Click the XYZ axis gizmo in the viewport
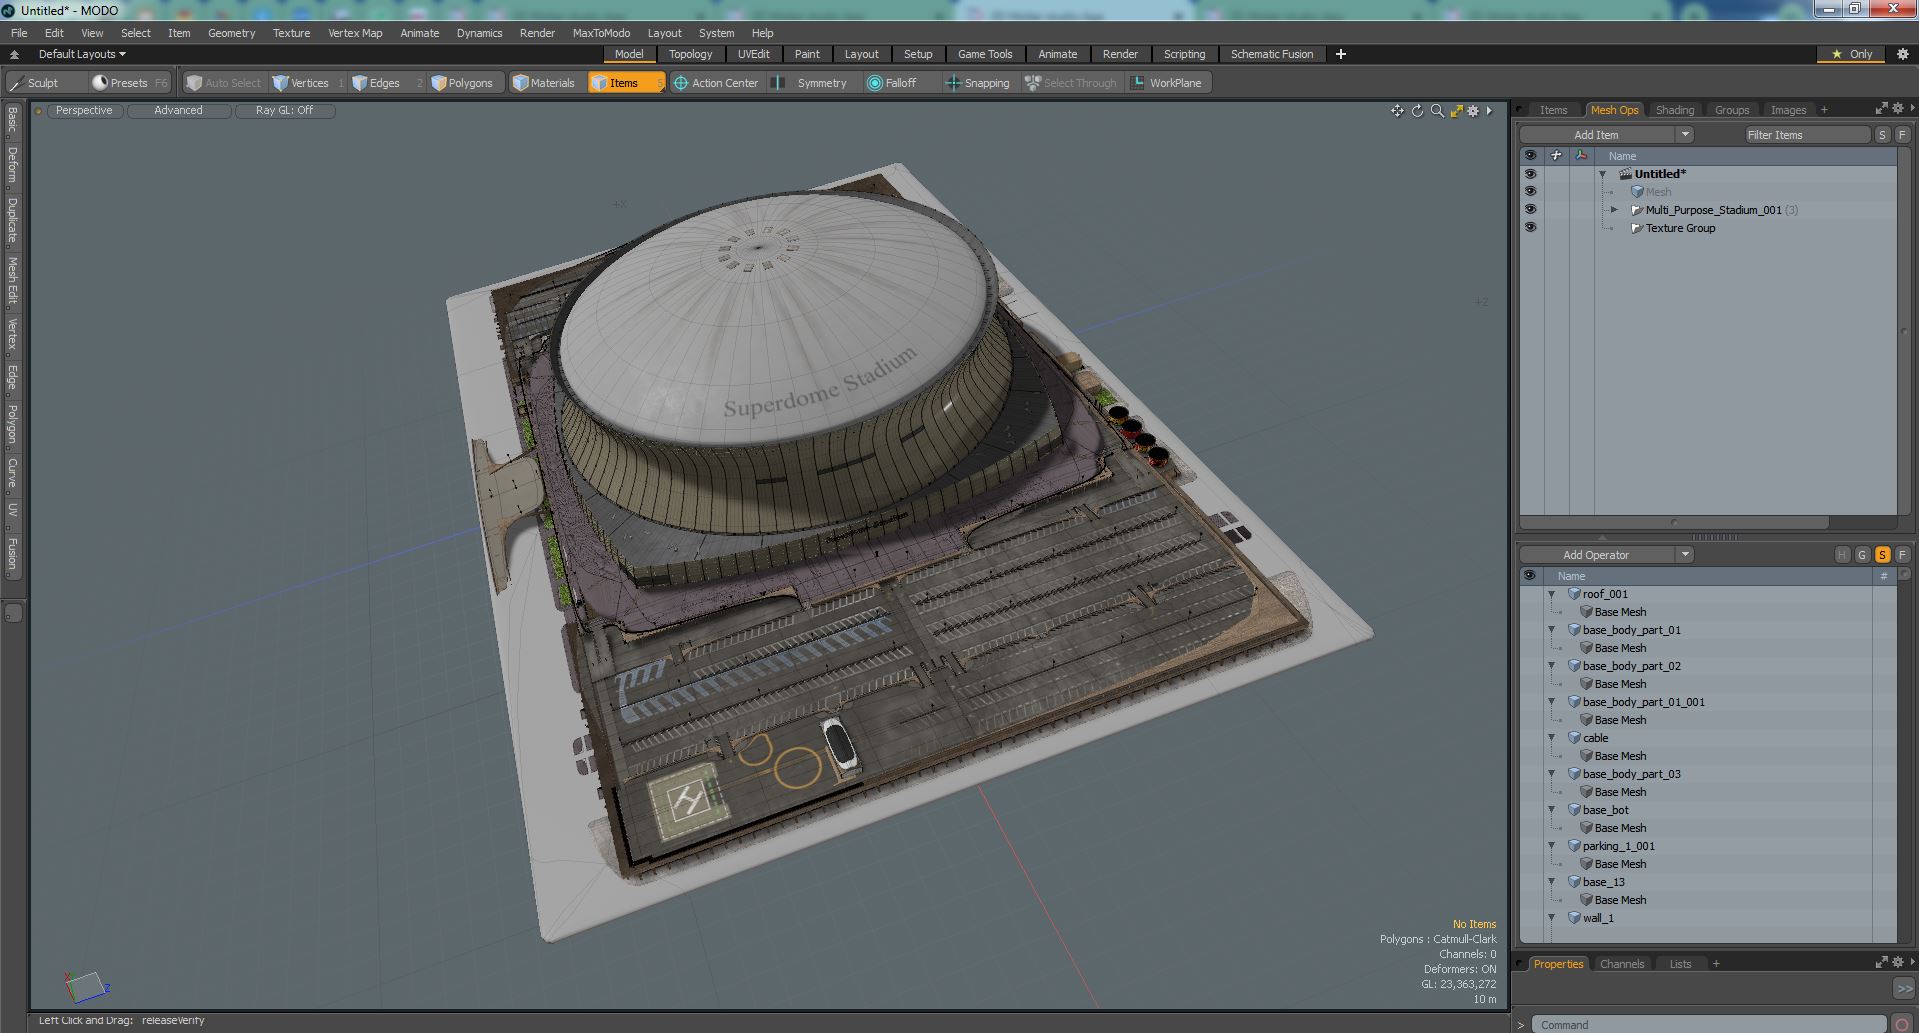This screenshot has width=1919, height=1033. coord(87,987)
